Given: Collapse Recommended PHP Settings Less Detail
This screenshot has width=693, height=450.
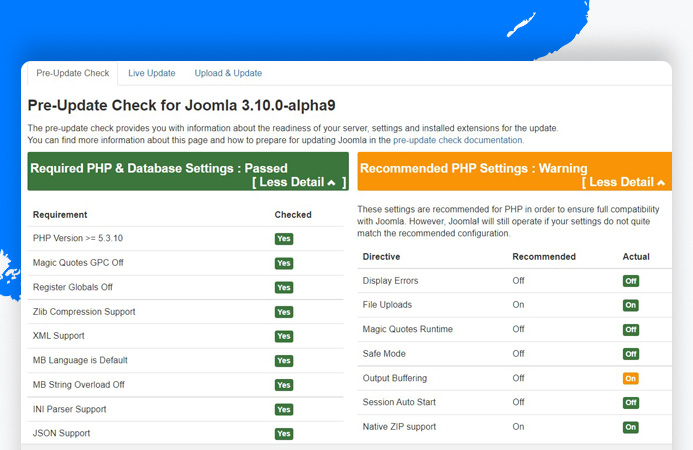Looking at the screenshot, I should point(623,182).
